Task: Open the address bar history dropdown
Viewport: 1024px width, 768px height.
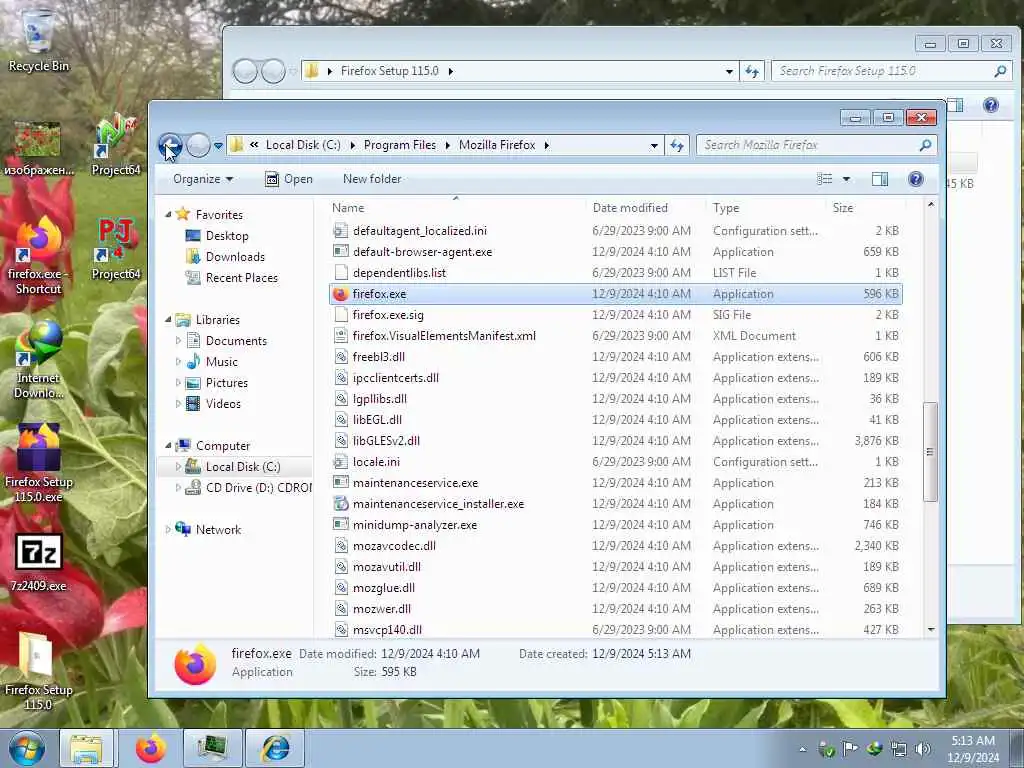Action: point(654,146)
